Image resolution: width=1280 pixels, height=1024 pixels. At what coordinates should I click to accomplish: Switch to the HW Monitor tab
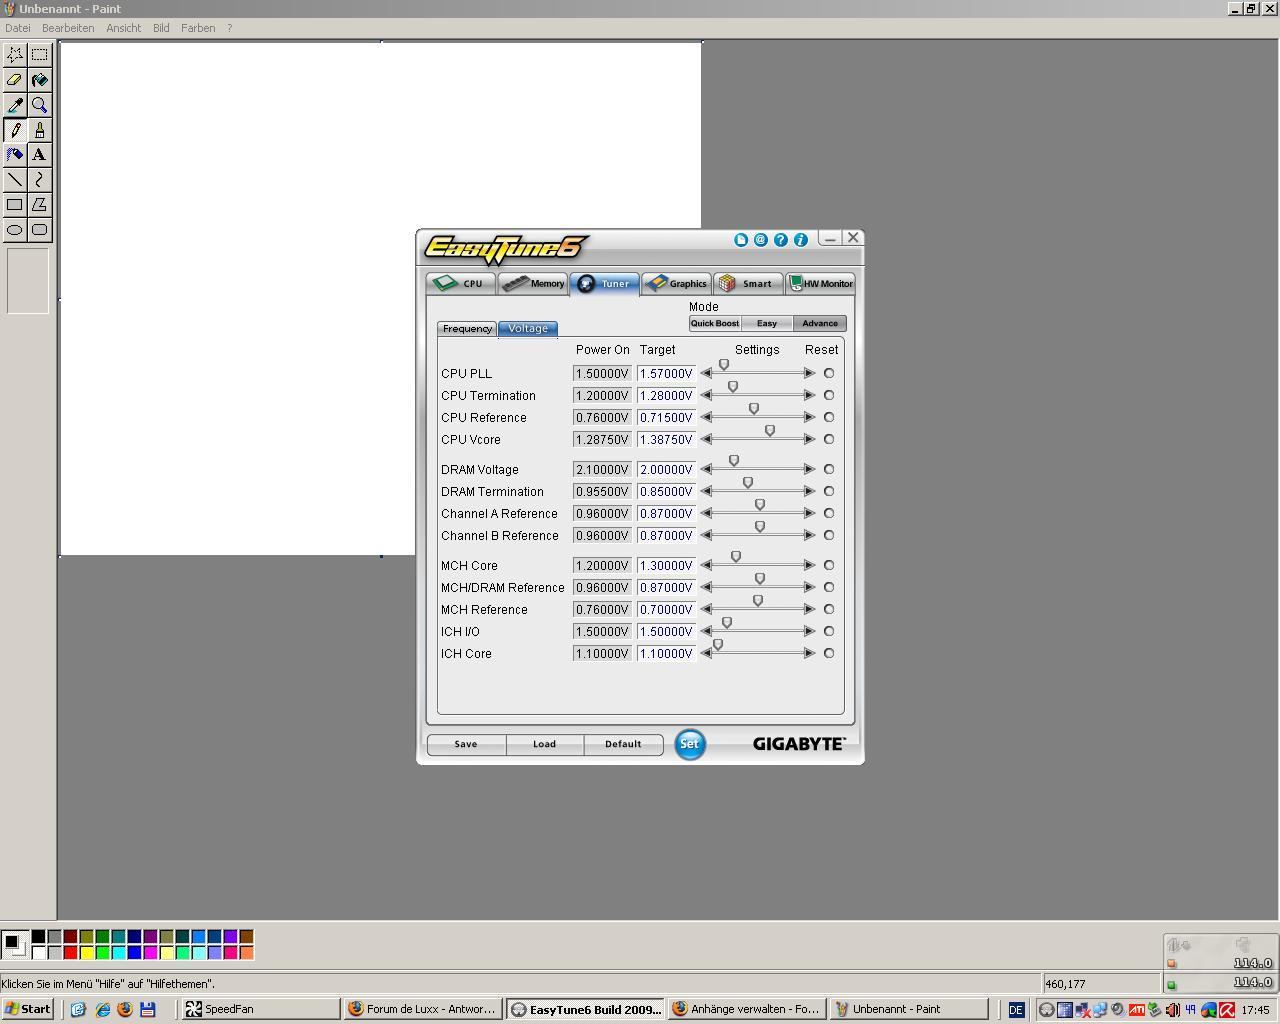click(x=820, y=284)
